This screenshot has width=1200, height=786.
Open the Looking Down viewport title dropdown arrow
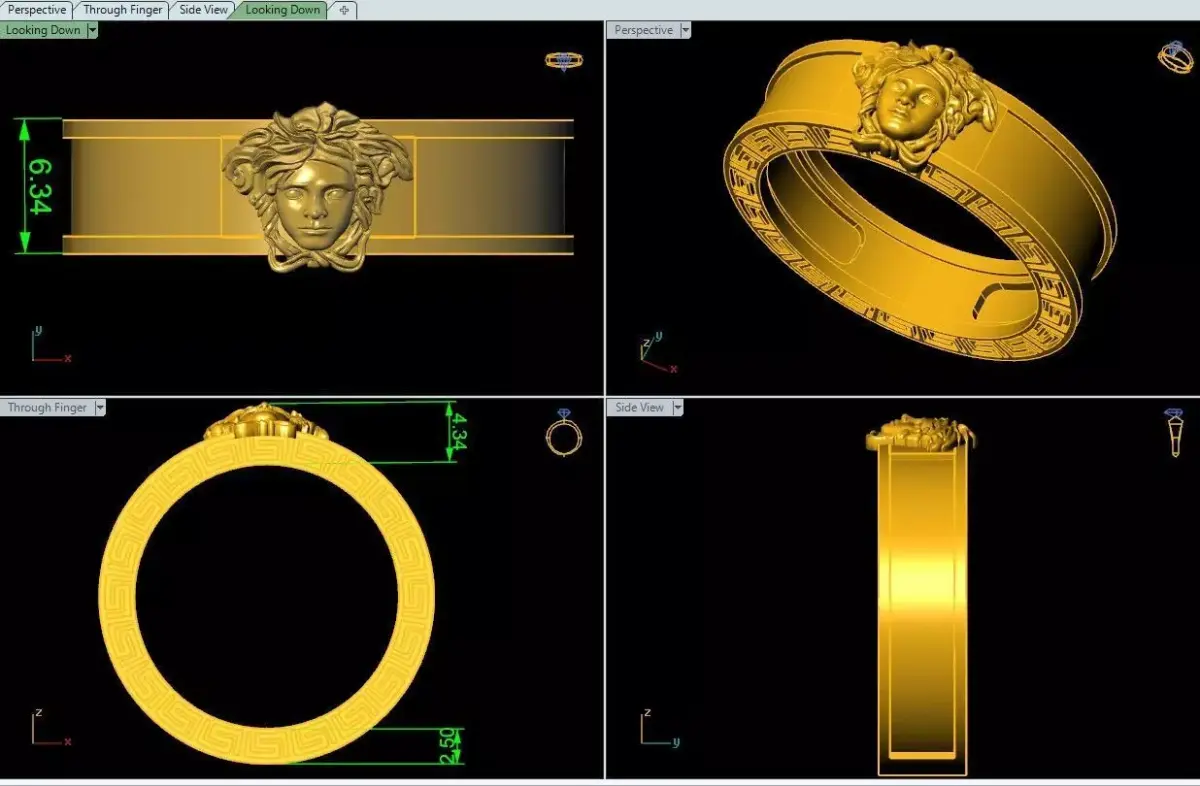pyautogui.click(x=92, y=30)
